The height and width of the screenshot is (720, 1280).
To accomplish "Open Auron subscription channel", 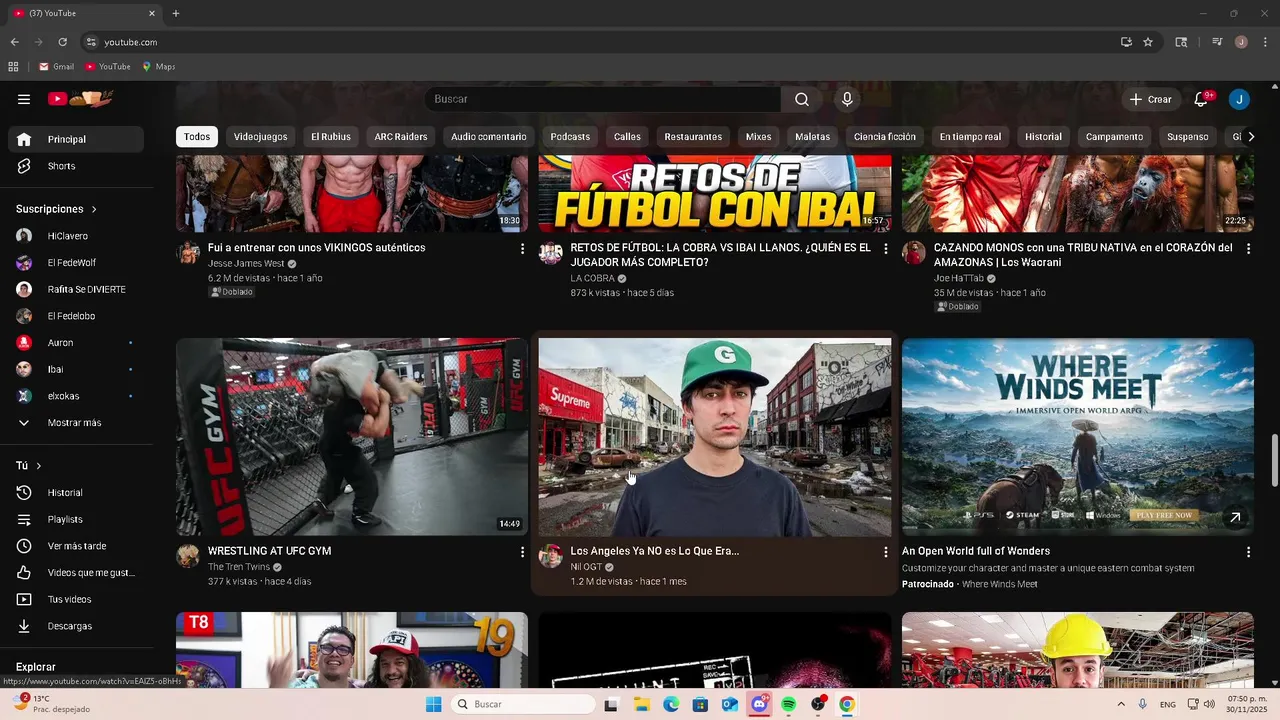I will (76, 343).
